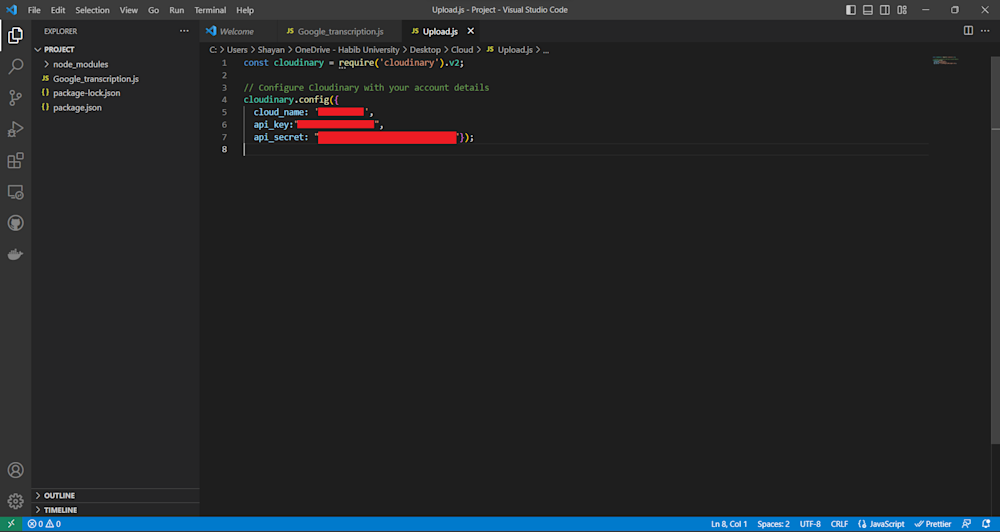
Task: Open the Selection menu
Action: [x=92, y=10]
